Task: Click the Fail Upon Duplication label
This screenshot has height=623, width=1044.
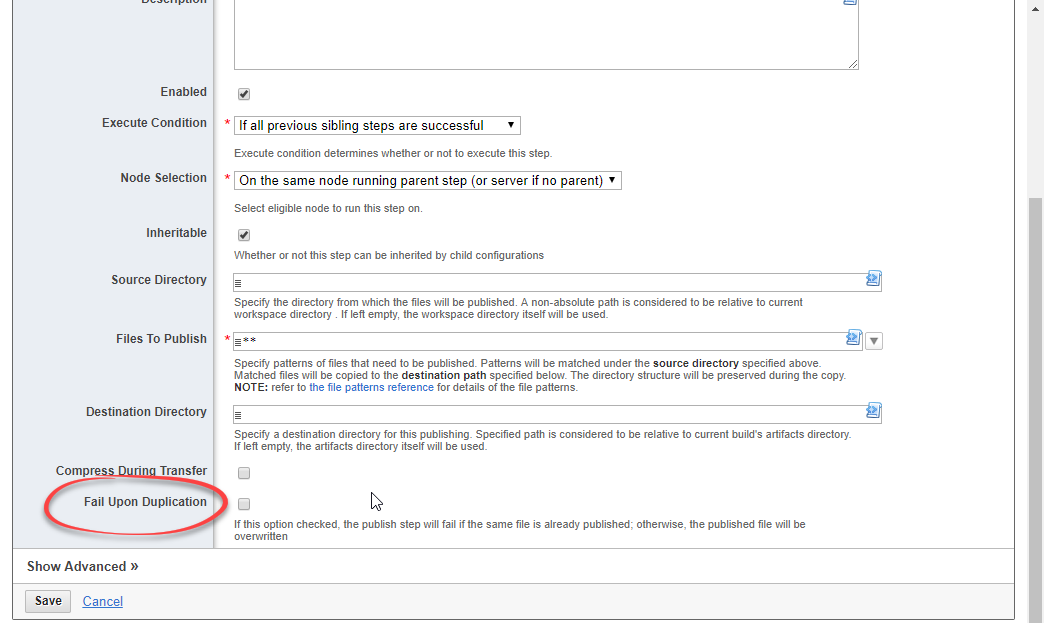Action: tap(145, 502)
